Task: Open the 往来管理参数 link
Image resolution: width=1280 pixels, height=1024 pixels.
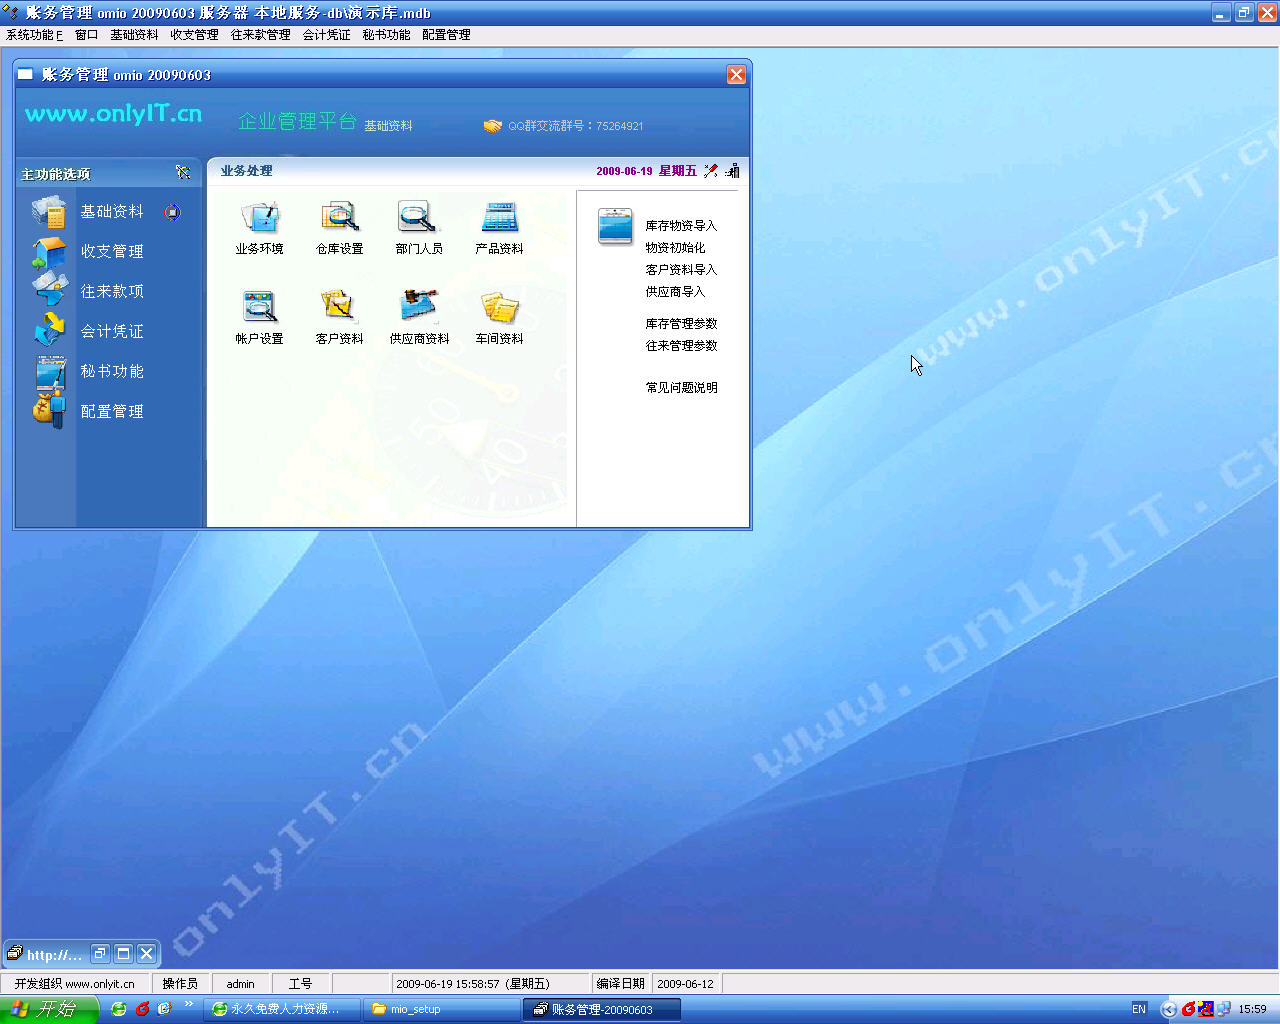Action: coord(681,346)
